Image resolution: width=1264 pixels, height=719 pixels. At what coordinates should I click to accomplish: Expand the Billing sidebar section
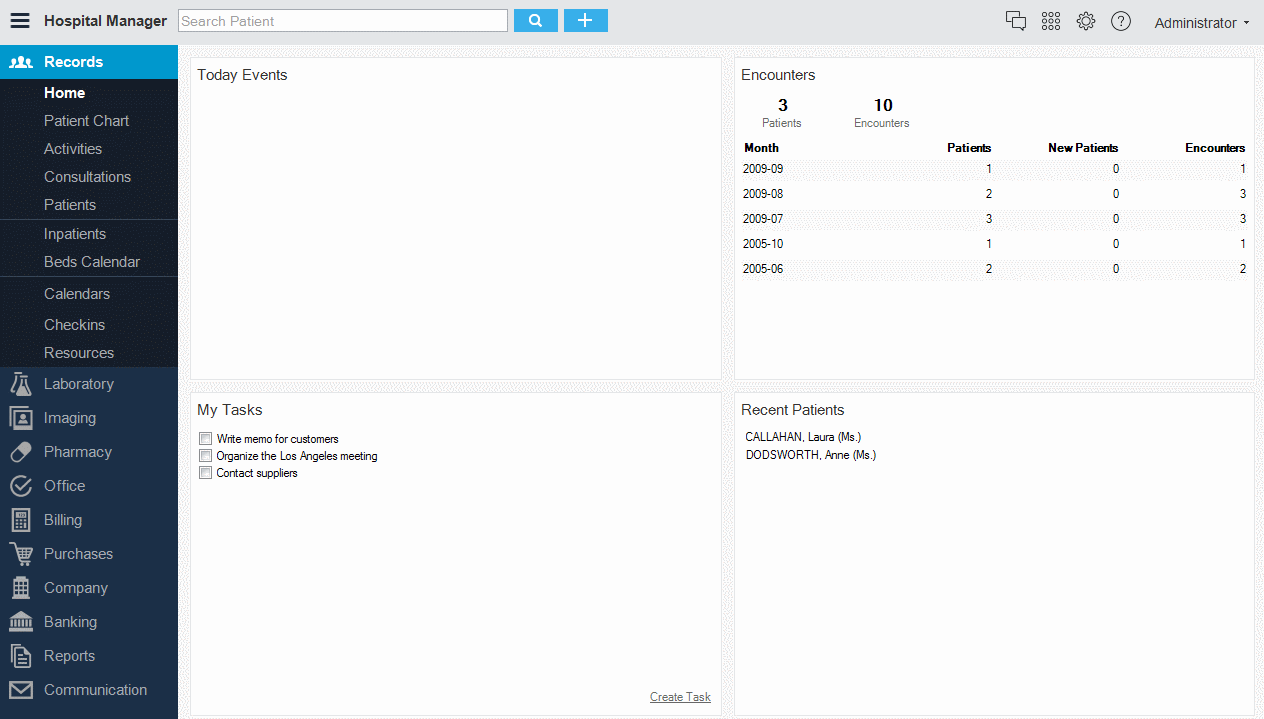(62, 520)
